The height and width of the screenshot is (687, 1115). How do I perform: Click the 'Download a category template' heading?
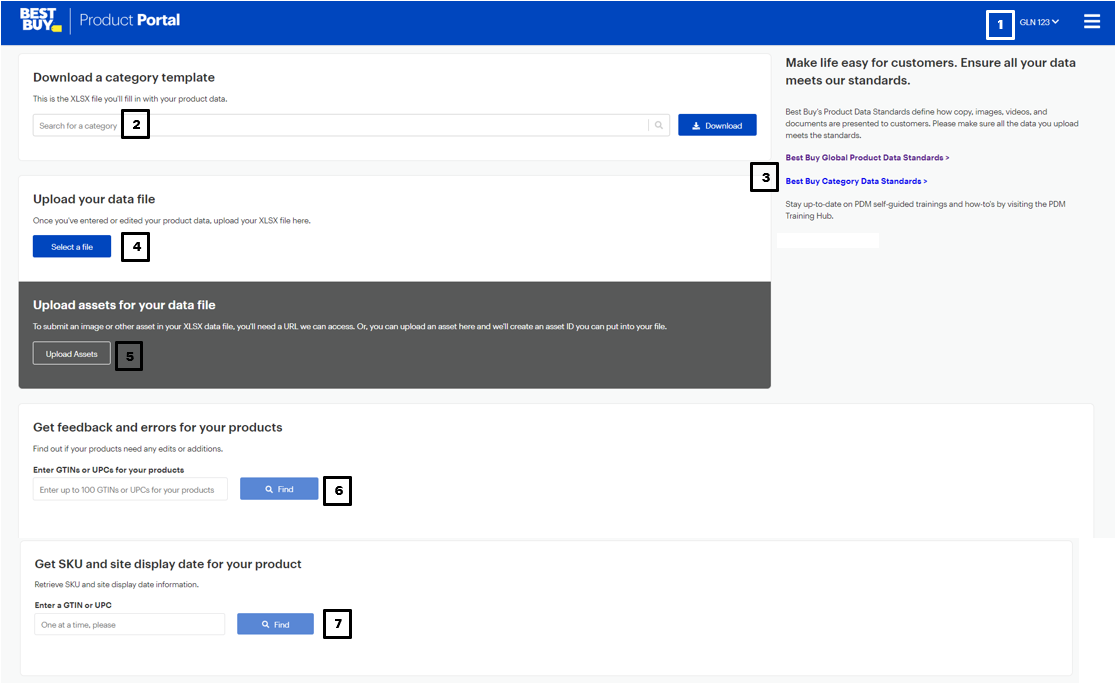pos(124,78)
